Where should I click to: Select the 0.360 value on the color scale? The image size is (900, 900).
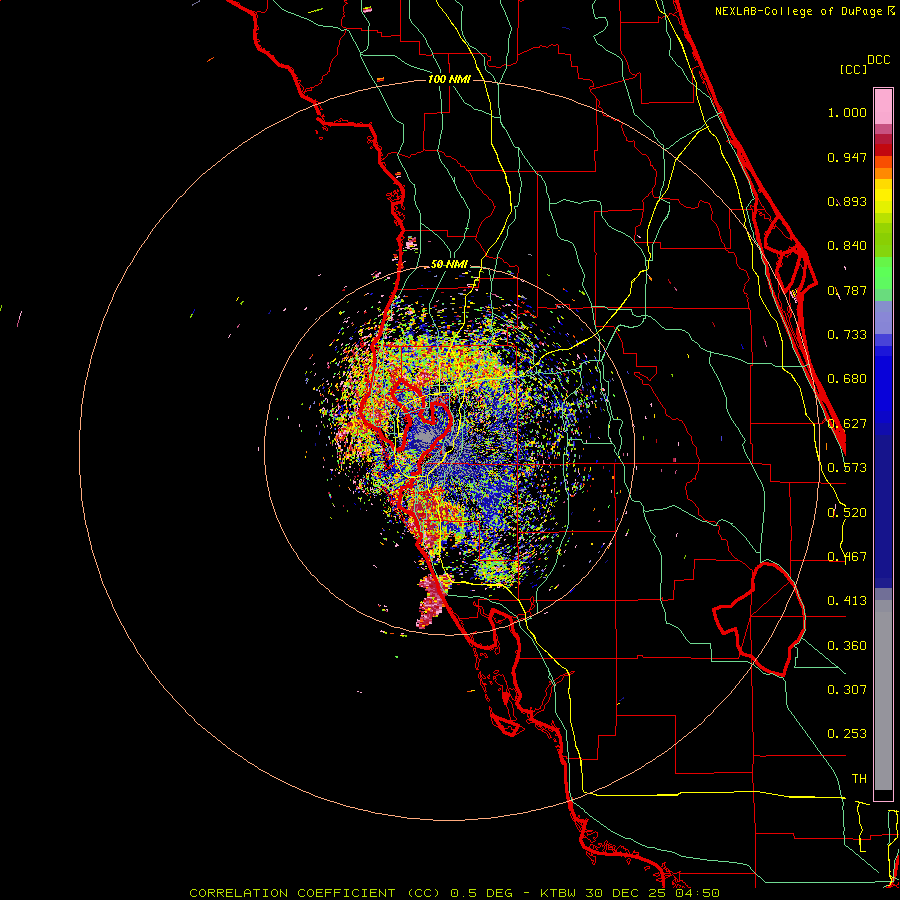pos(847,646)
